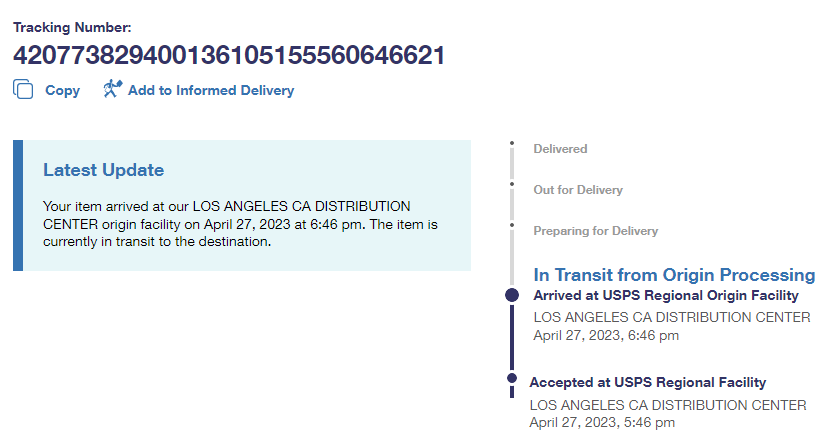823x447 pixels.
Task: Click Arrived at USPS Regional Origin Facility
Action: [666, 296]
